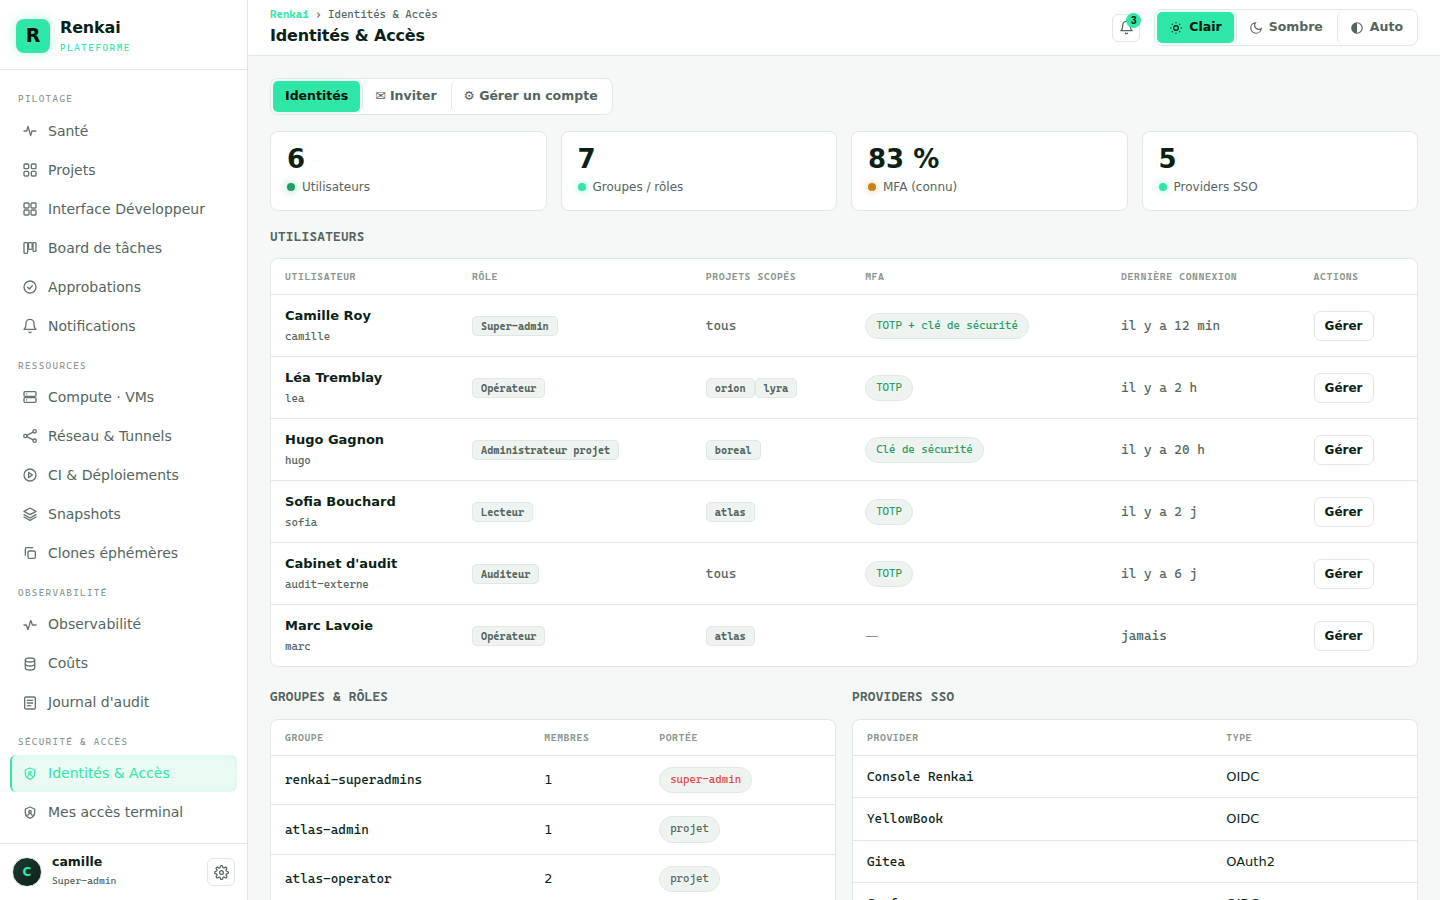Click Gérer for Camille Roy
This screenshot has width=1440, height=900.
click(1343, 326)
